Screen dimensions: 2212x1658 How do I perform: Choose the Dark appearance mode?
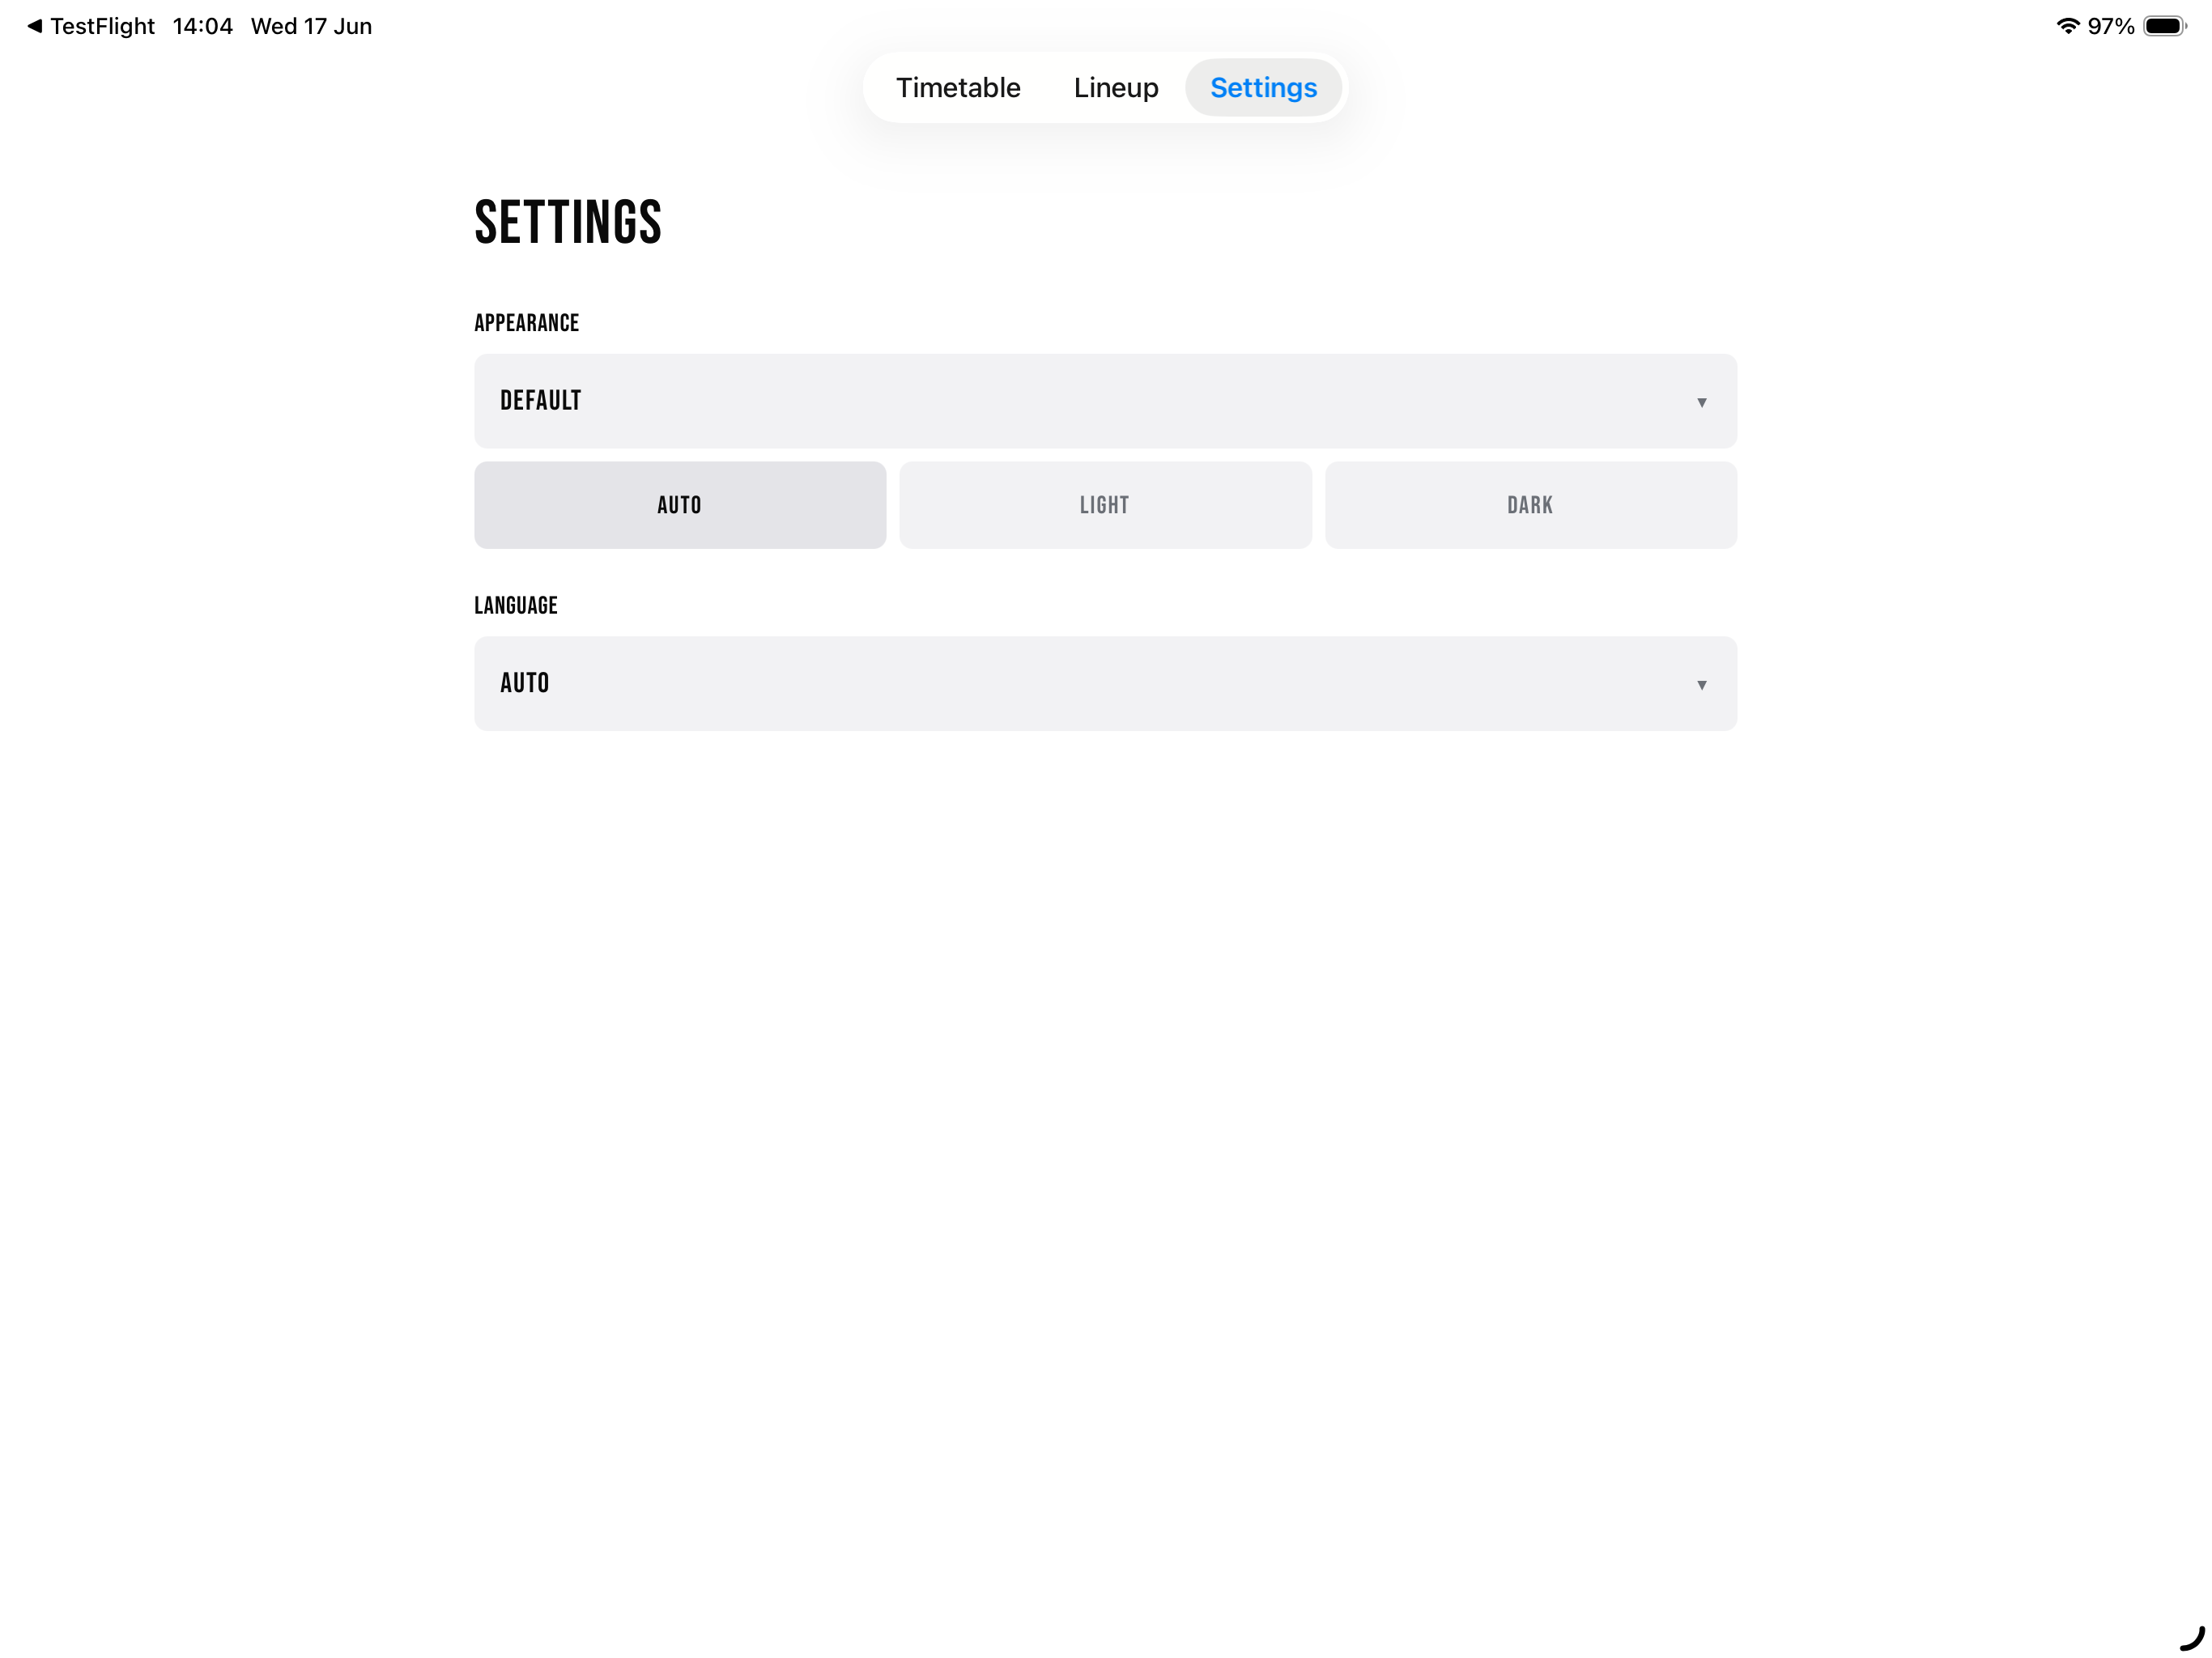click(1530, 505)
